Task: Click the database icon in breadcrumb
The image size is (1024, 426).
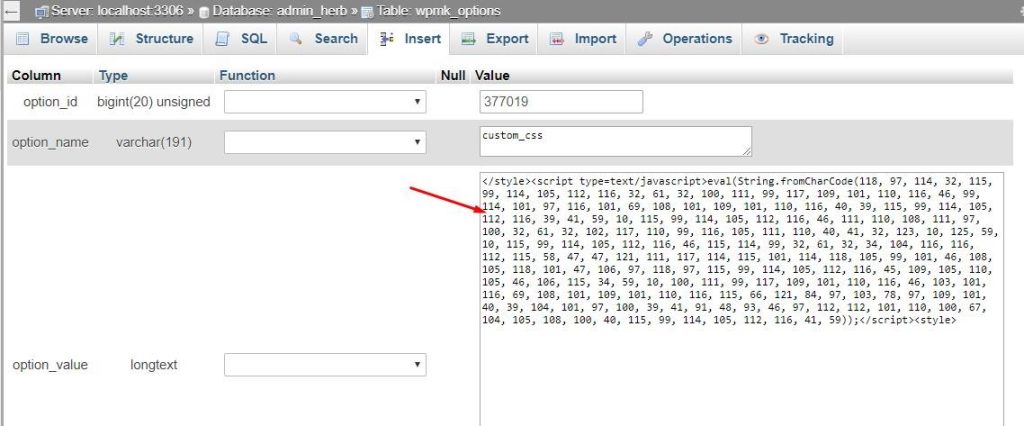Action: tap(204, 12)
